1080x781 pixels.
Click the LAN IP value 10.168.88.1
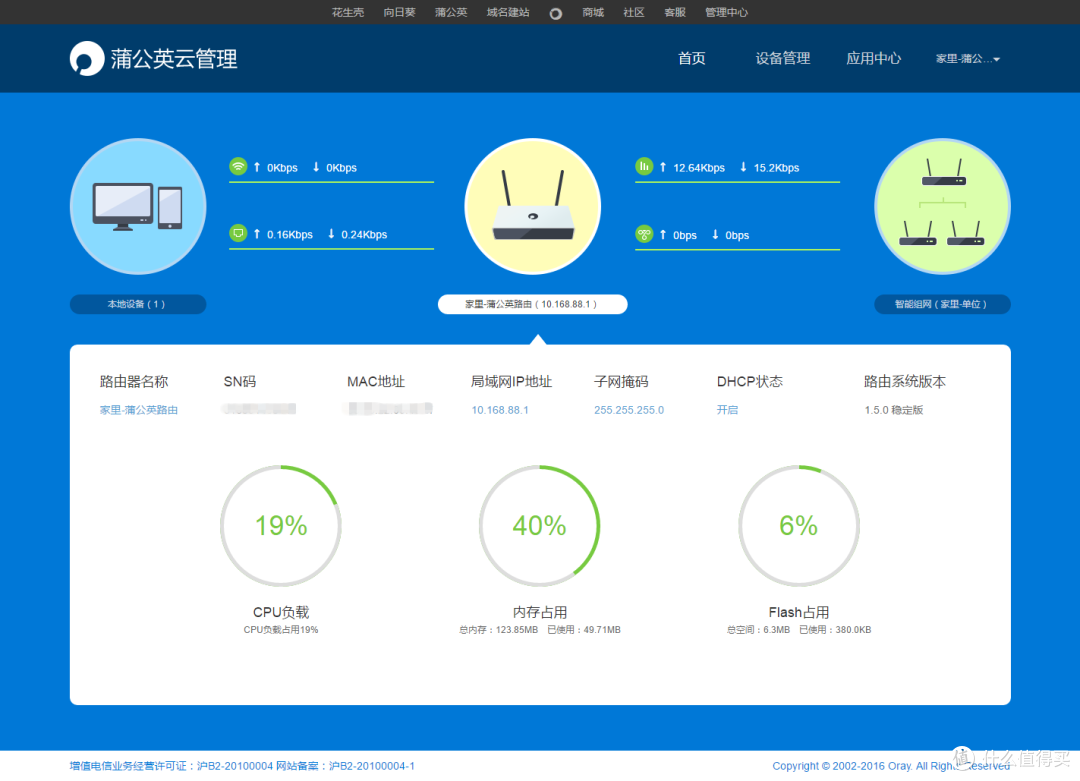click(x=500, y=410)
